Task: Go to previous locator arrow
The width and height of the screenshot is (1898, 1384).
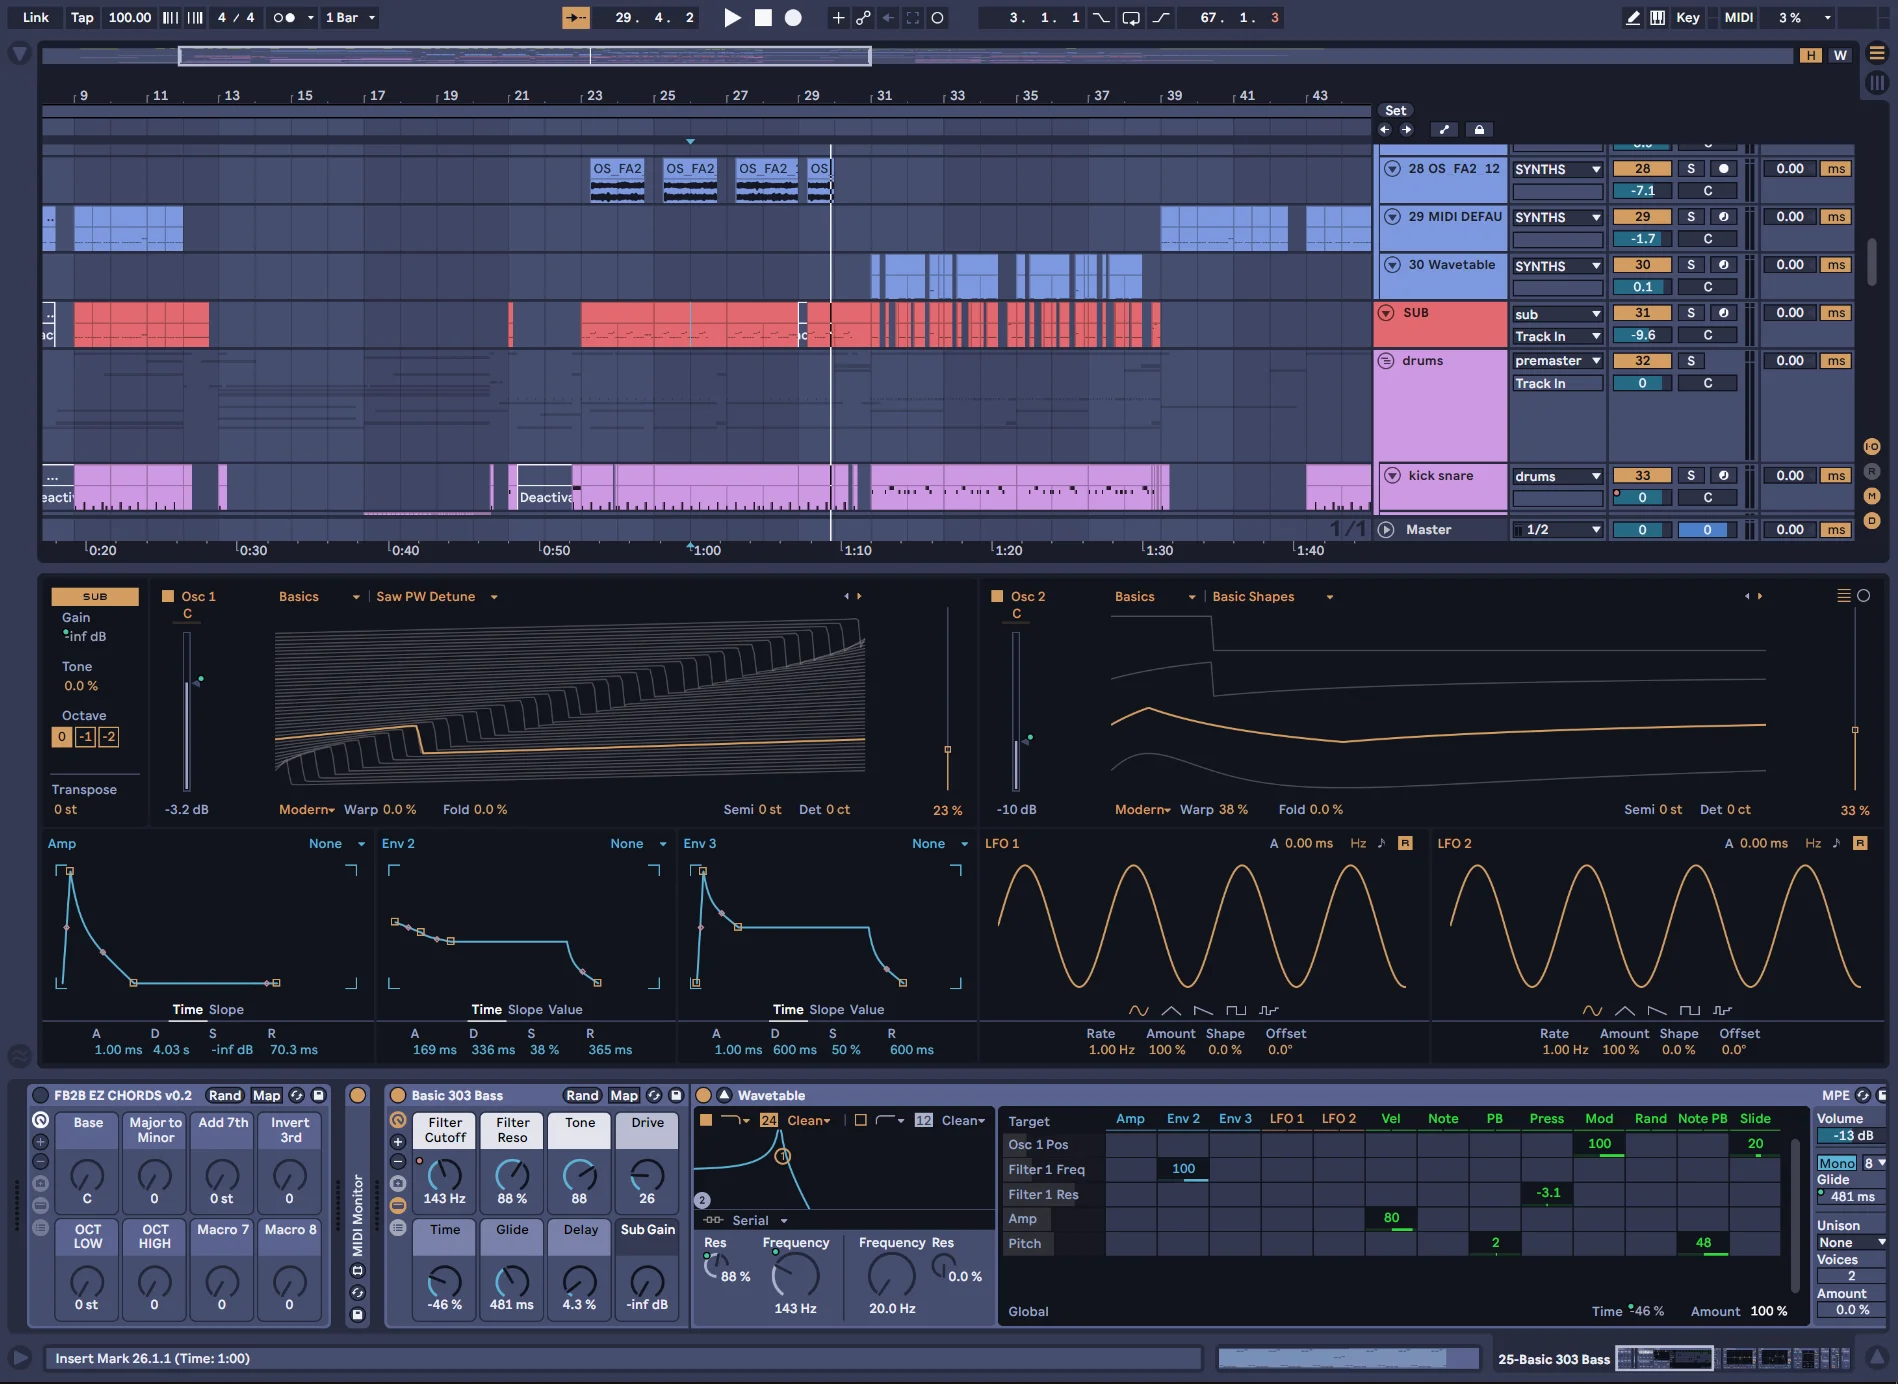Action: pyautogui.click(x=1385, y=129)
